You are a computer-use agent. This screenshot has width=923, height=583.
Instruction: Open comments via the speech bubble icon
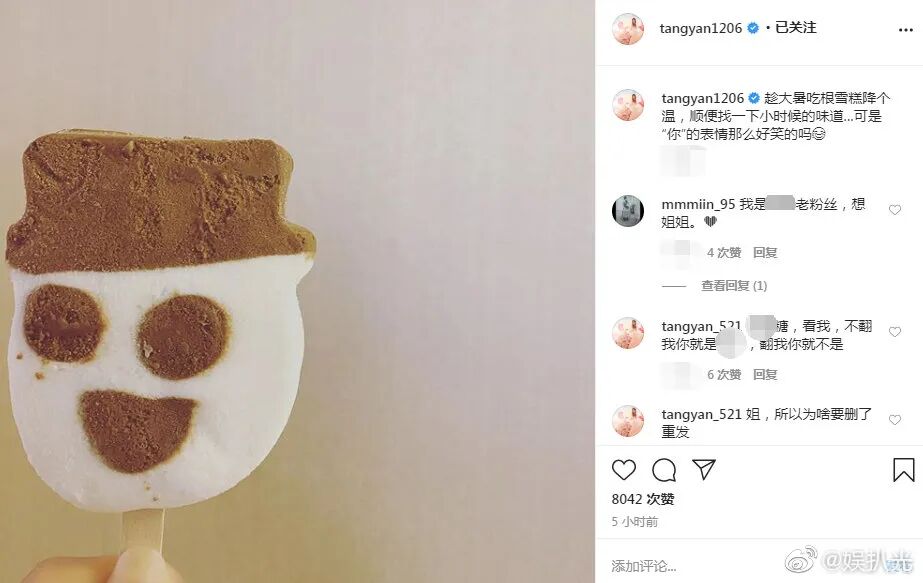coord(664,470)
